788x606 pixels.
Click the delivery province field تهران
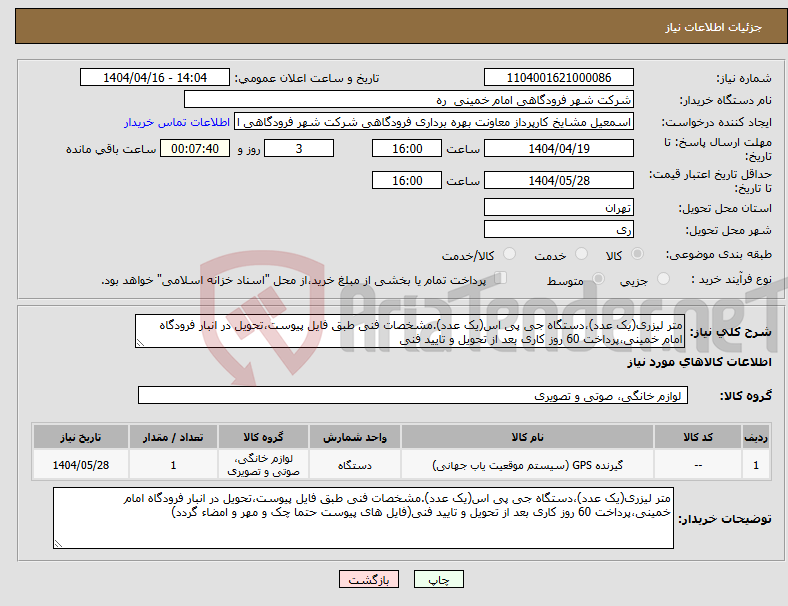558,208
